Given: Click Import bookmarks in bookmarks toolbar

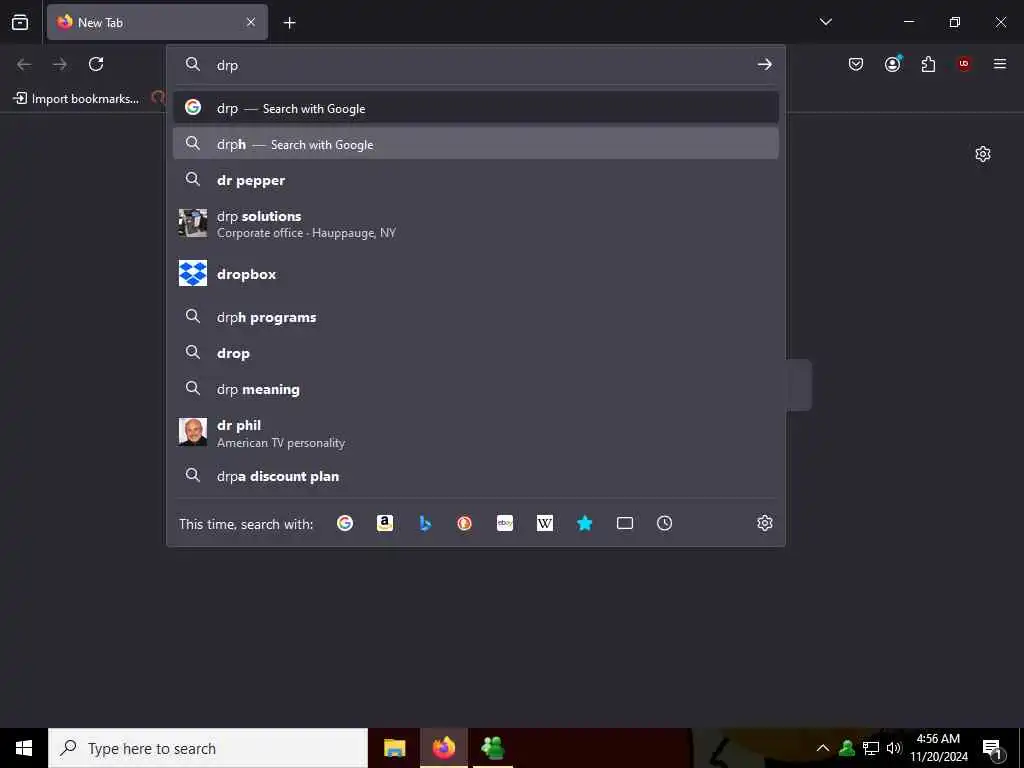Looking at the screenshot, I should point(76,99).
